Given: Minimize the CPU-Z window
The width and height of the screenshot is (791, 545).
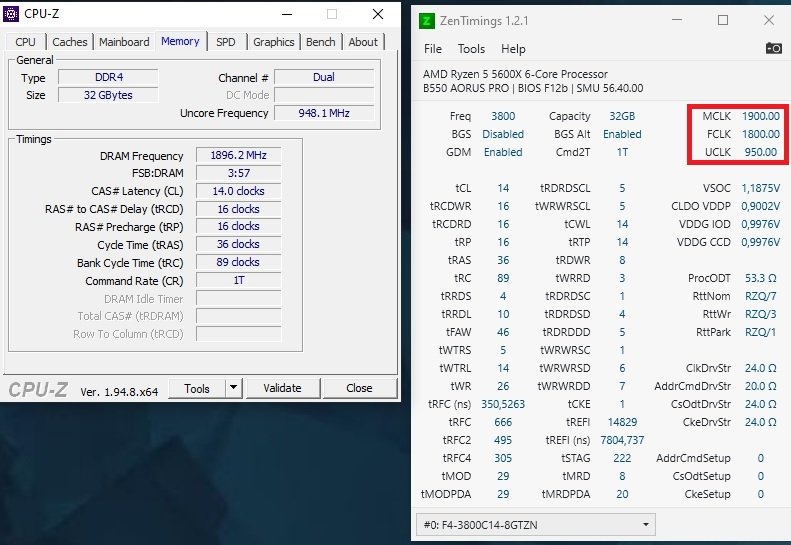Looking at the screenshot, I should [287, 14].
